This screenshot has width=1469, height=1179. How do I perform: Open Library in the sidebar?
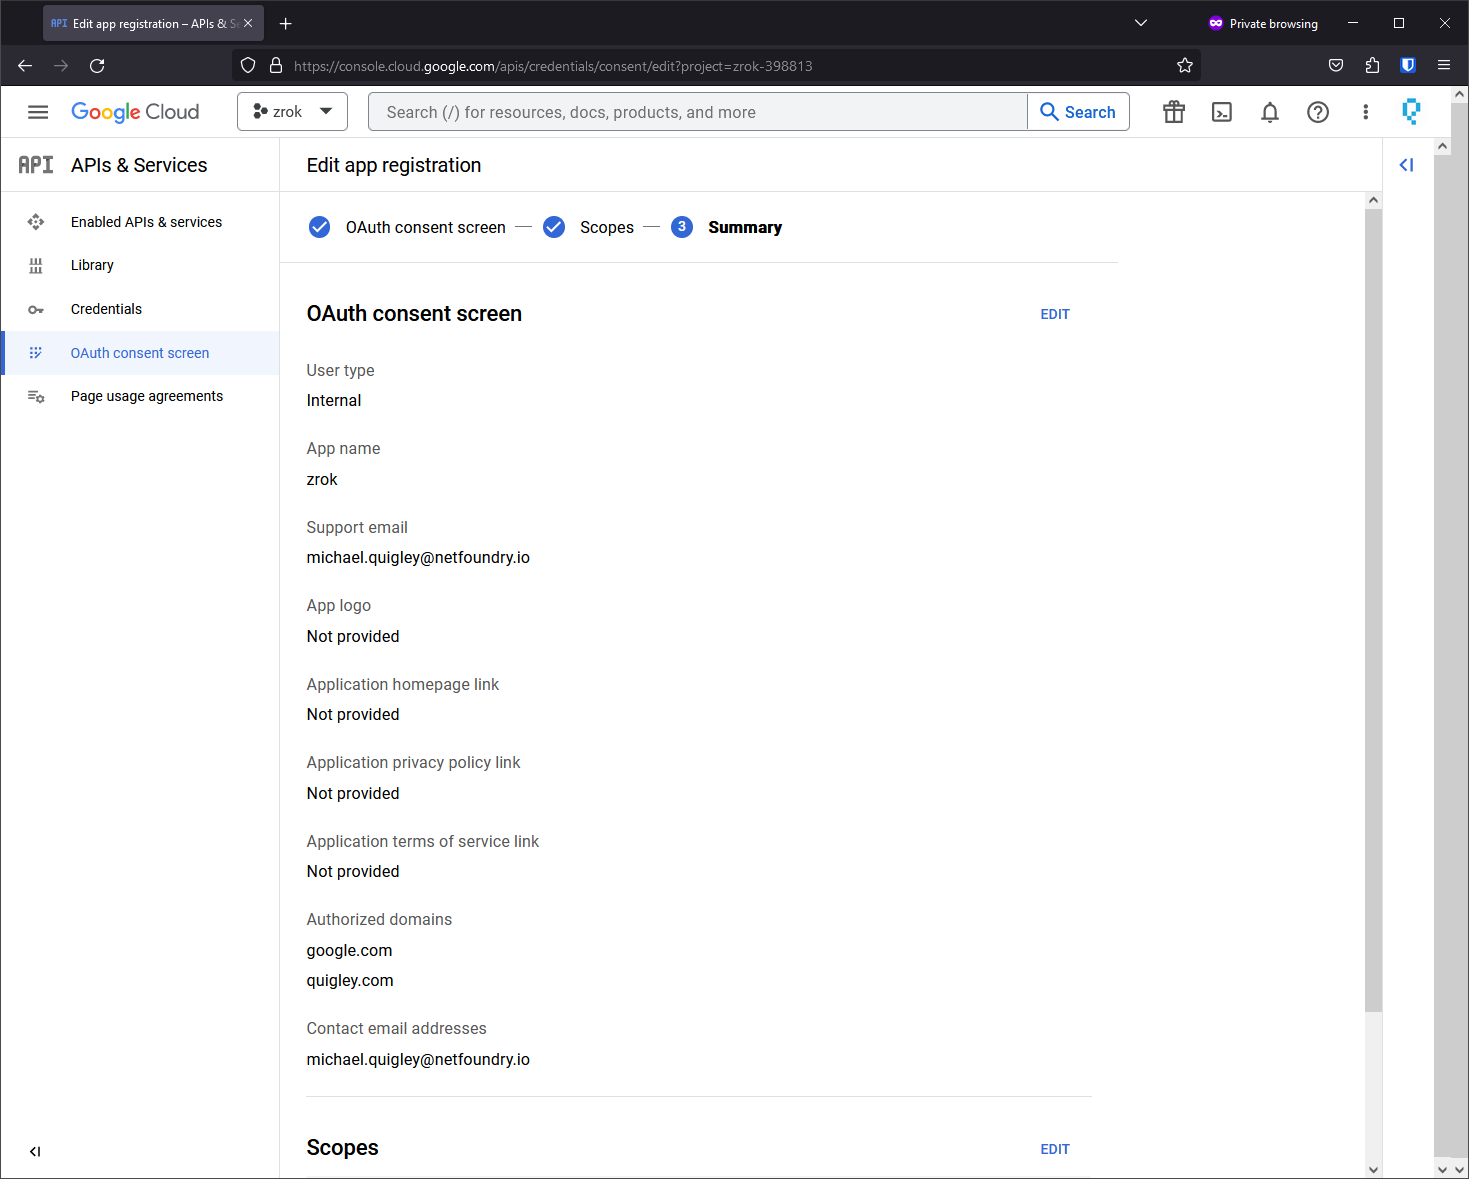point(92,265)
